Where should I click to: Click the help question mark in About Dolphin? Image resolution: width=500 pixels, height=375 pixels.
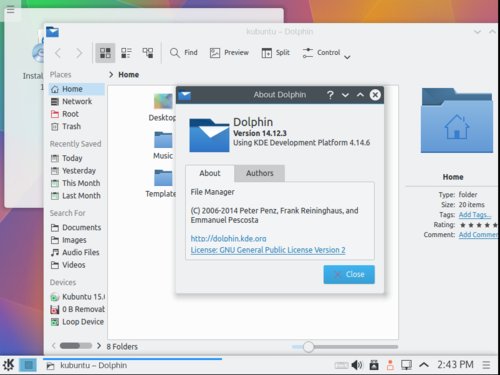[330, 95]
